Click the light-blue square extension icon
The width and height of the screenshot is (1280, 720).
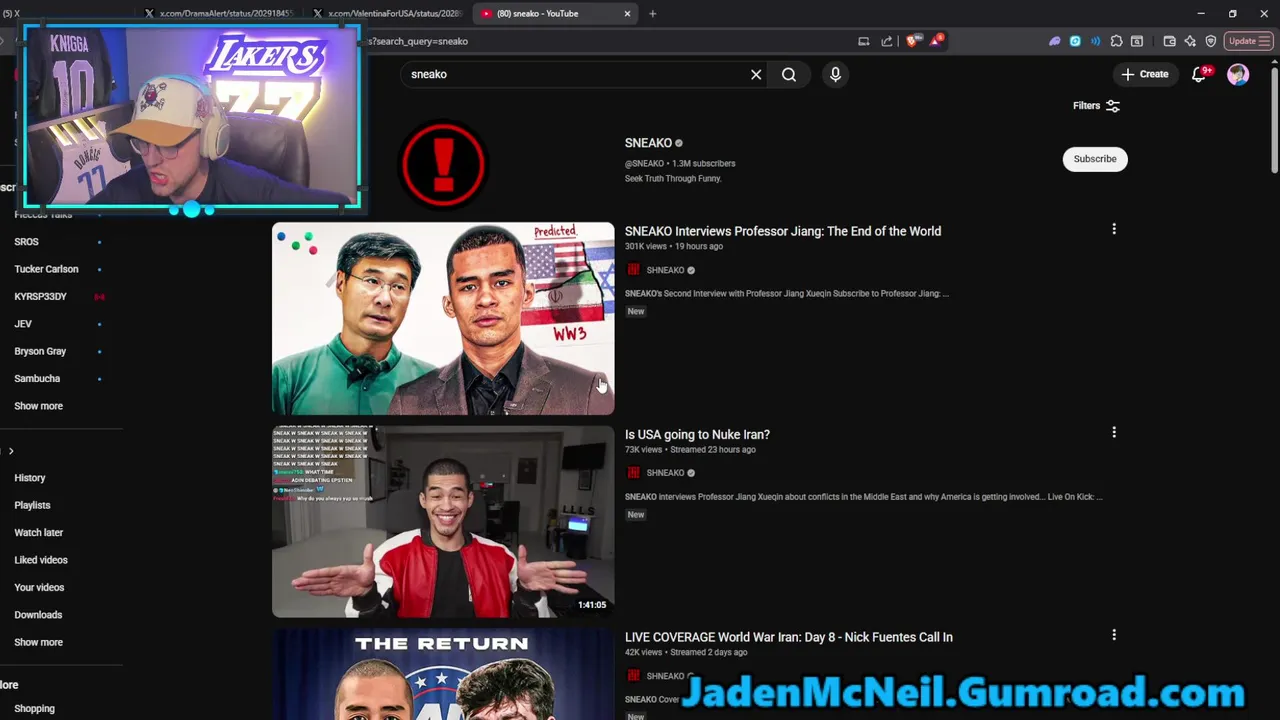pyautogui.click(x=1075, y=41)
